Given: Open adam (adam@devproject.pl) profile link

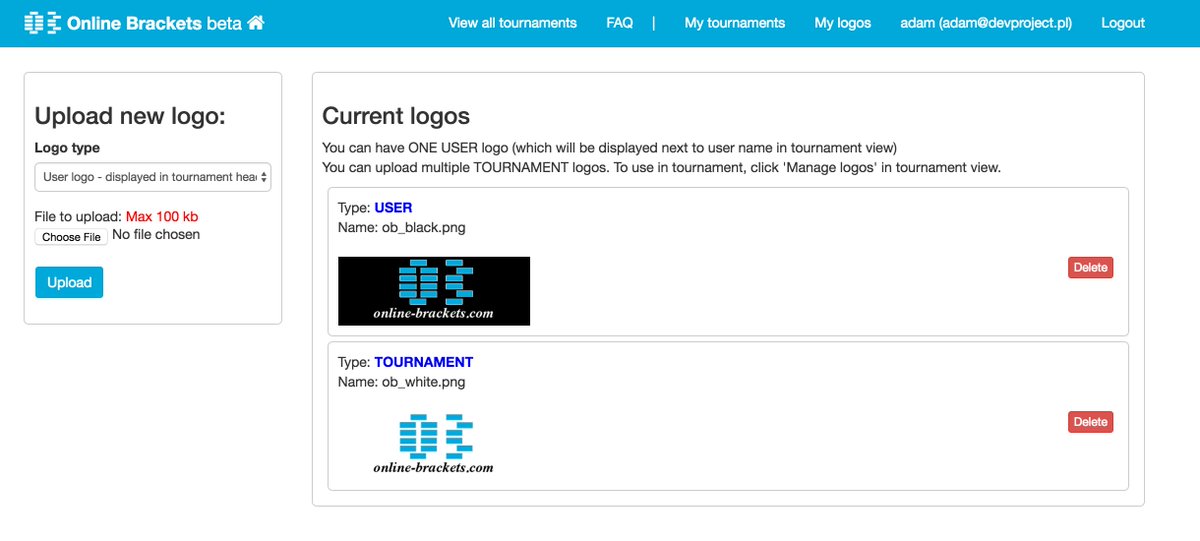Looking at the screenshot, I should point(986,22).
